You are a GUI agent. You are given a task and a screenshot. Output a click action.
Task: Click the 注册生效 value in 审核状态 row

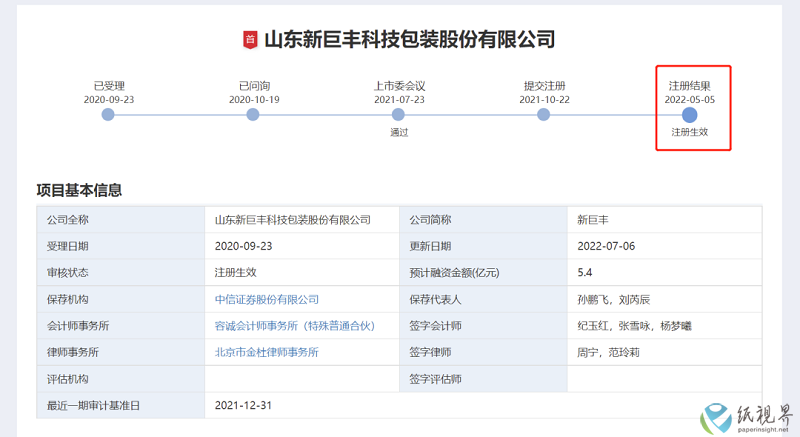(235, 273)
